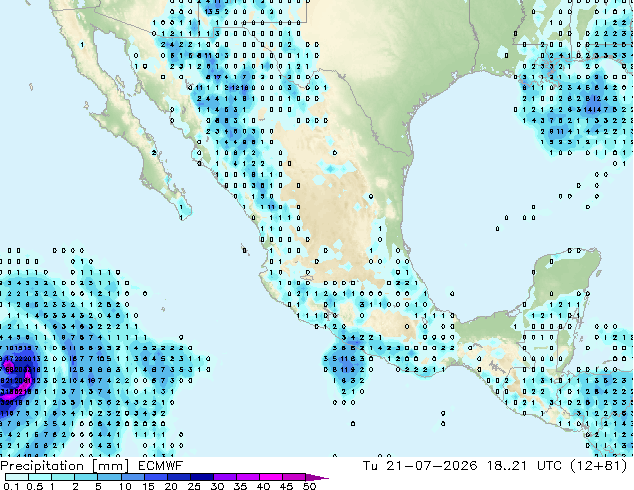The width and height of the screenshot is (634, 490).
Task: Click the "18..21" forecast hour range
Action: pyautogui.click(x=507, y=466)
